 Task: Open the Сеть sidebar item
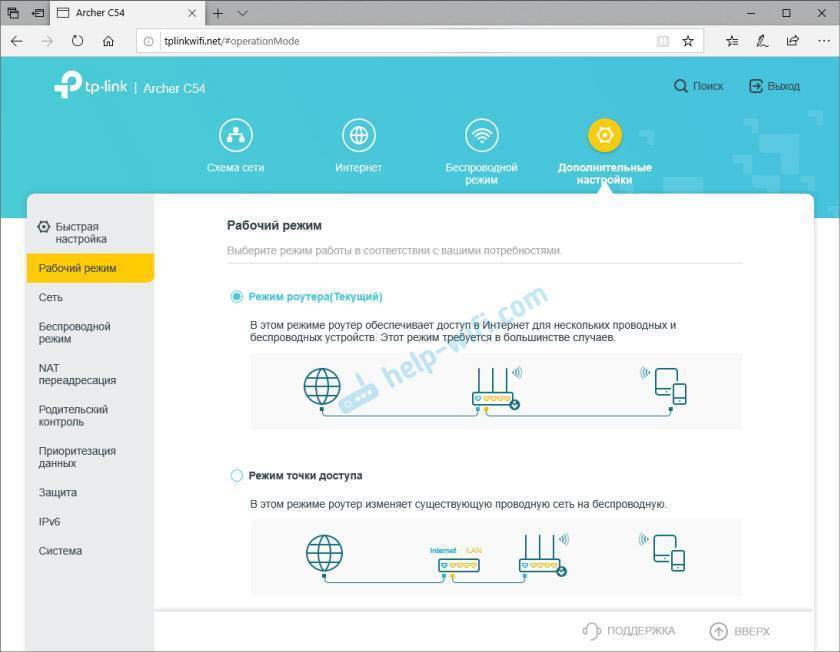[91, 297]
